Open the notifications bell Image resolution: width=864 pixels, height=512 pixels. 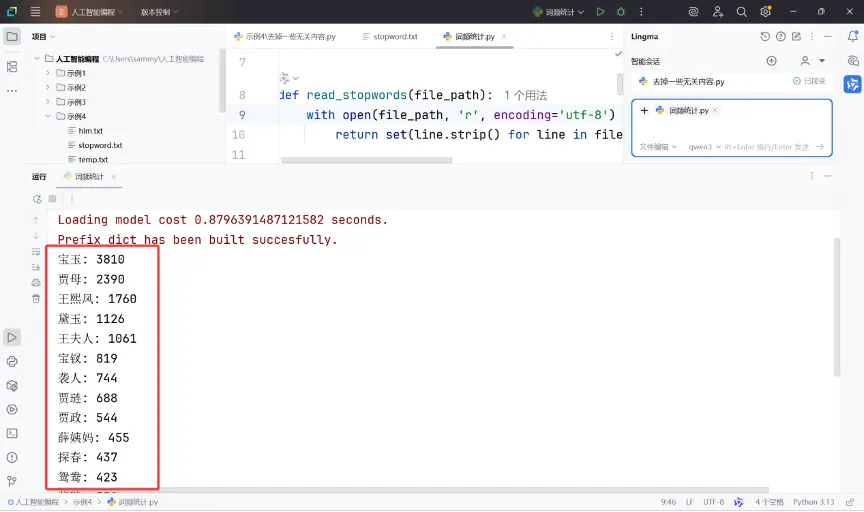click(852, 36)
